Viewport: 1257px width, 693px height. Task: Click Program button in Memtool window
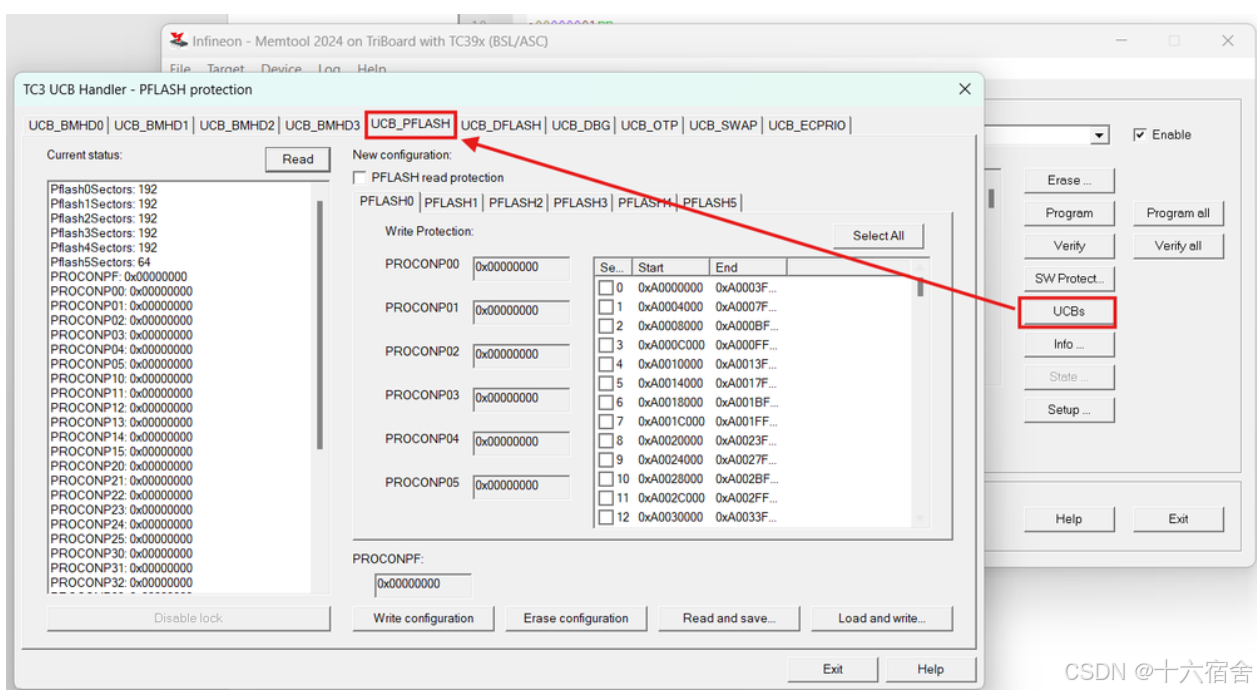[1069, 213]
